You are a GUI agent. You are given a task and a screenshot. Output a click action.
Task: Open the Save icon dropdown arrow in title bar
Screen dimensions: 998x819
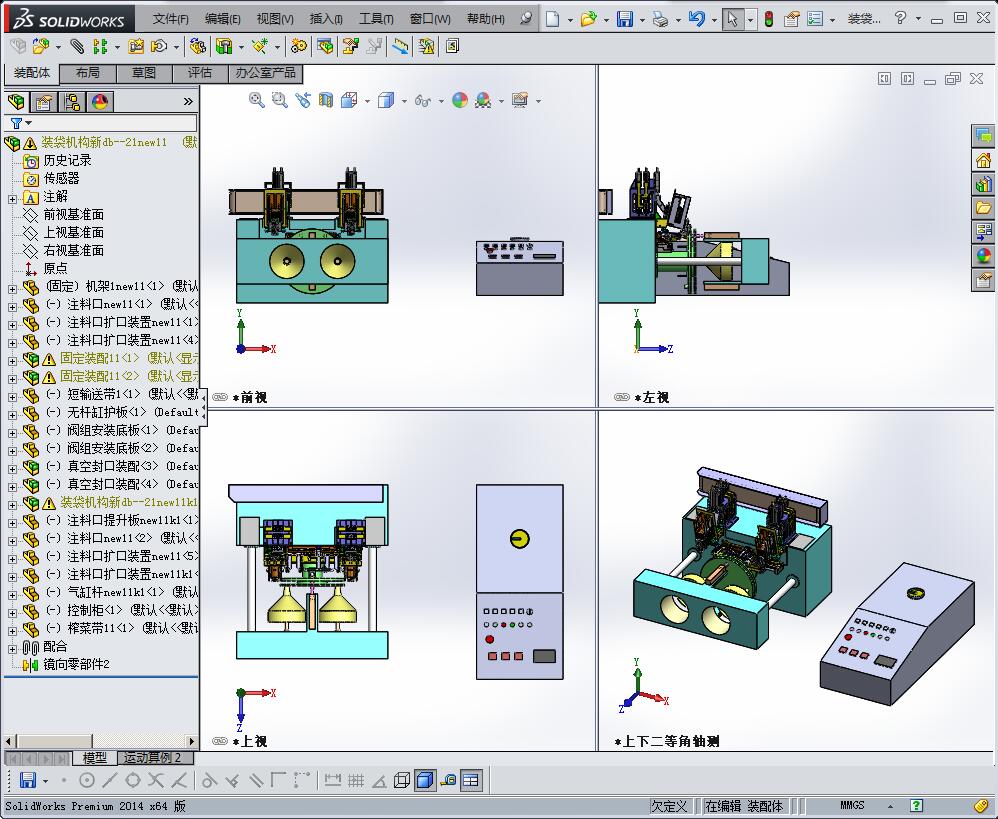(x=642, y=20)
